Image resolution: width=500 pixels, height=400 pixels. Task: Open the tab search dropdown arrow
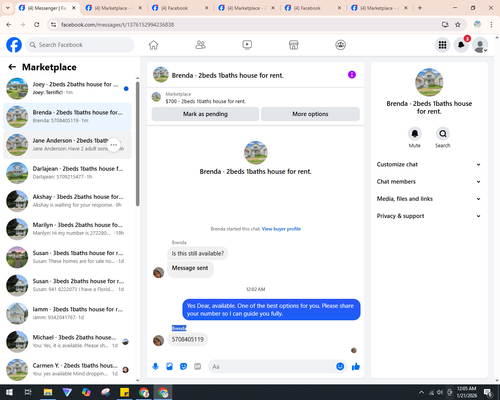click(8, 8)
